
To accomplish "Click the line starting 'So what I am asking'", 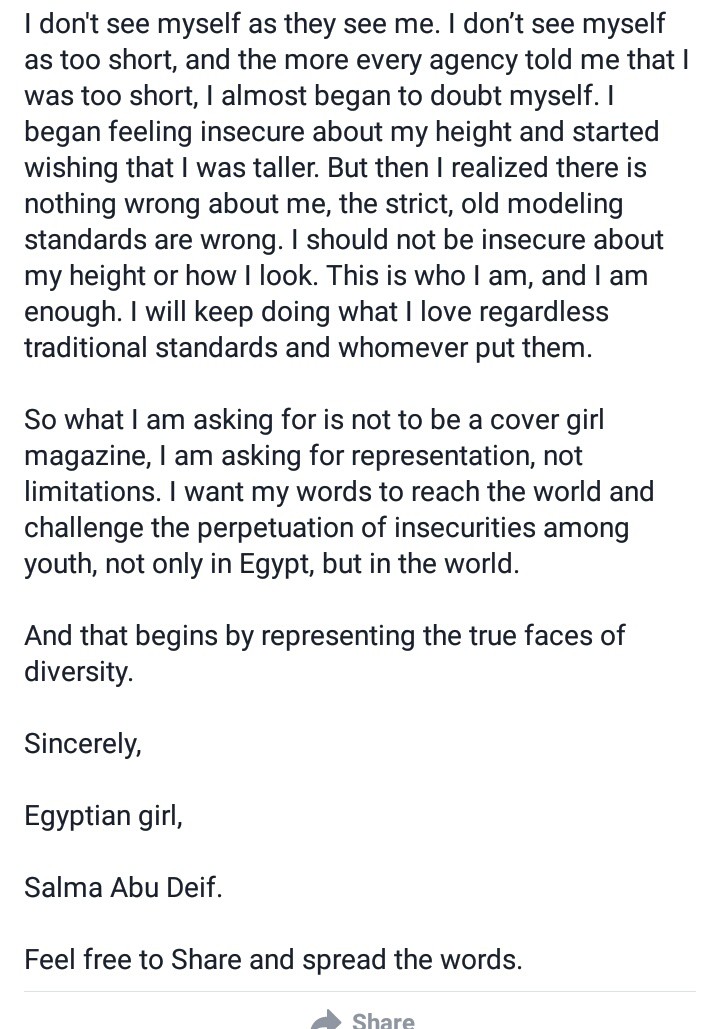I will pos(314,419).
